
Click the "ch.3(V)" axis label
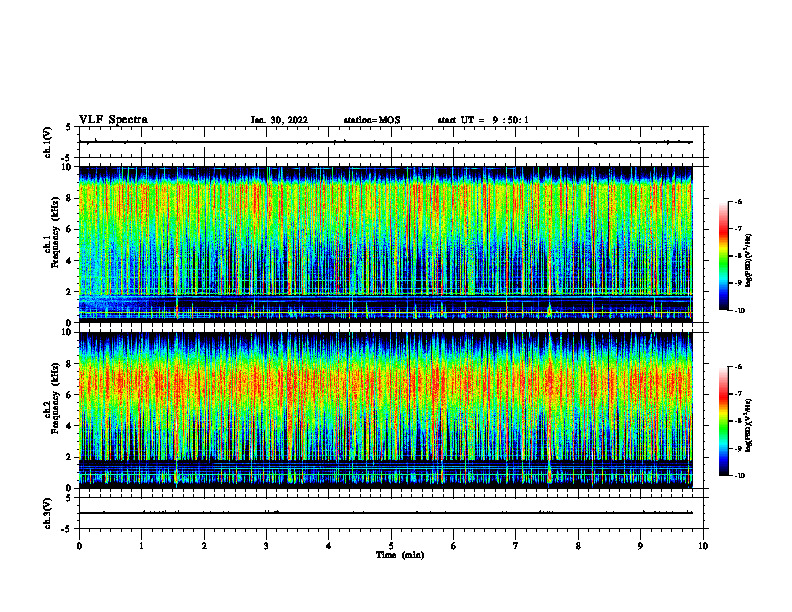point(47,513)
